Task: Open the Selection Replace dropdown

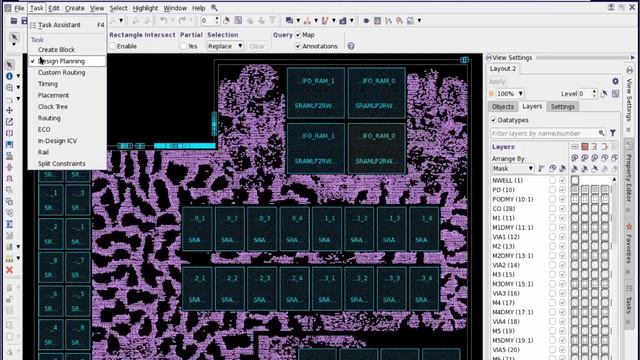Action: tap(225, 46)
